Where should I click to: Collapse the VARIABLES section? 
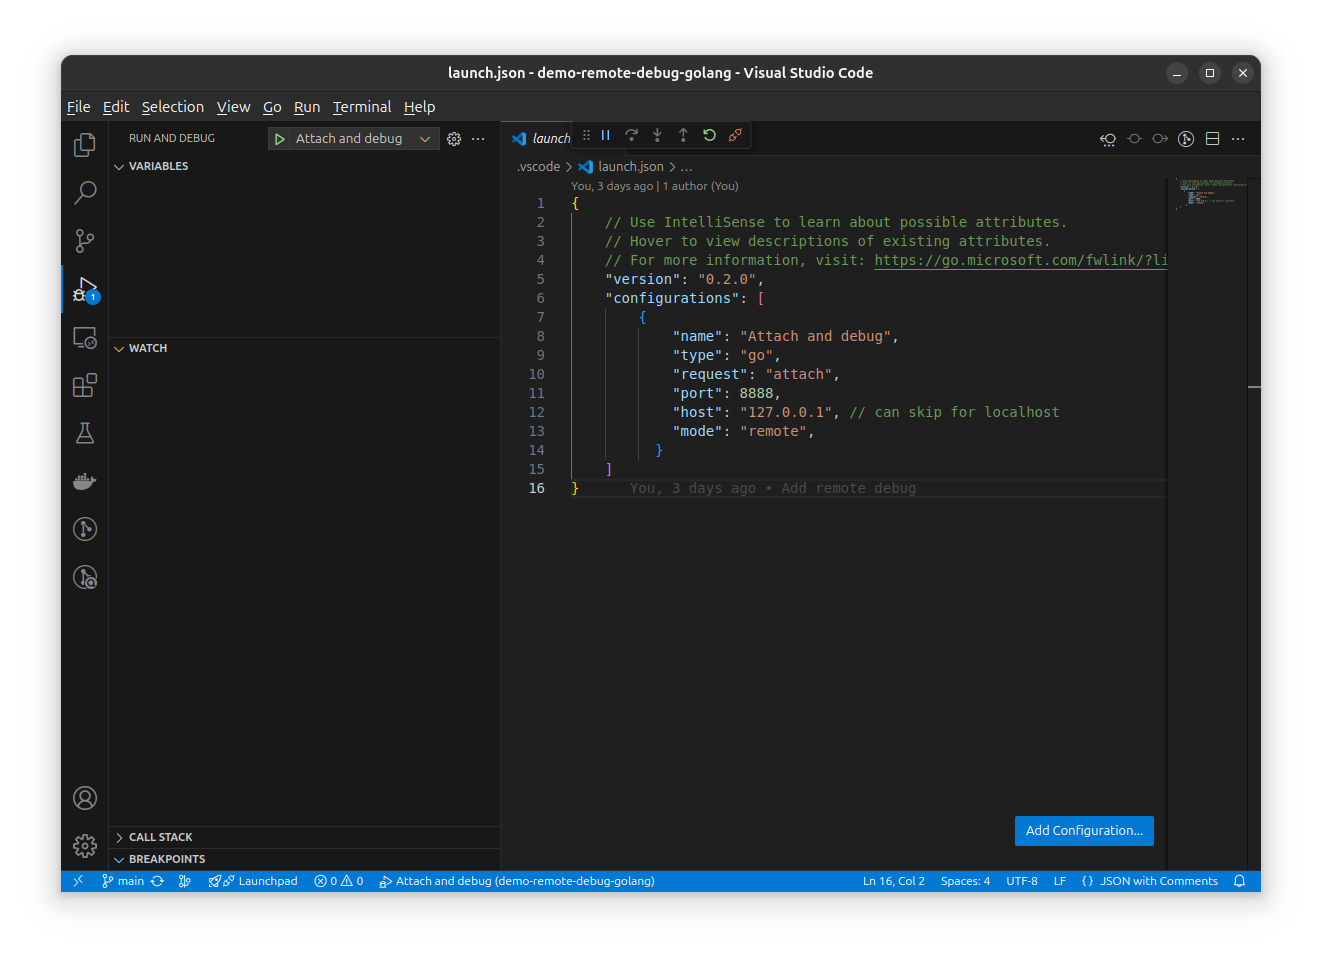coord(304,166)
